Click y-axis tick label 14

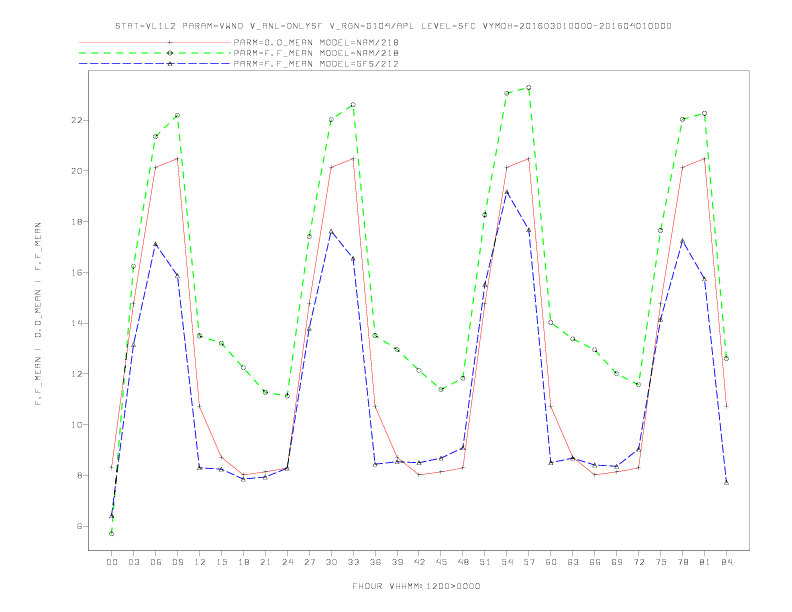point(77,323)
